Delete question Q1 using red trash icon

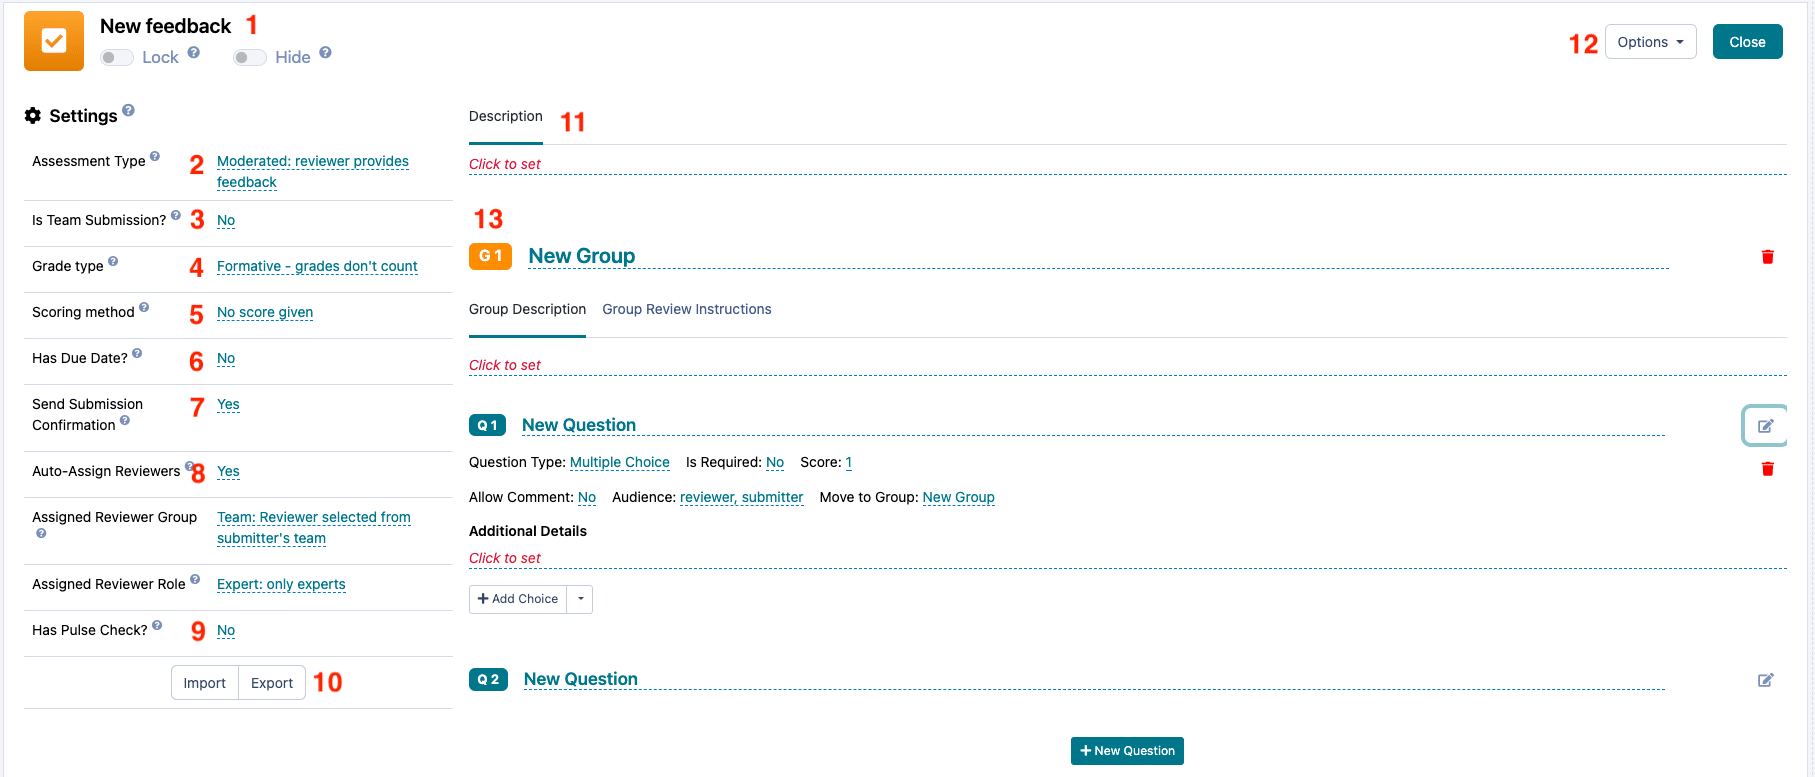coord(1767,469)
